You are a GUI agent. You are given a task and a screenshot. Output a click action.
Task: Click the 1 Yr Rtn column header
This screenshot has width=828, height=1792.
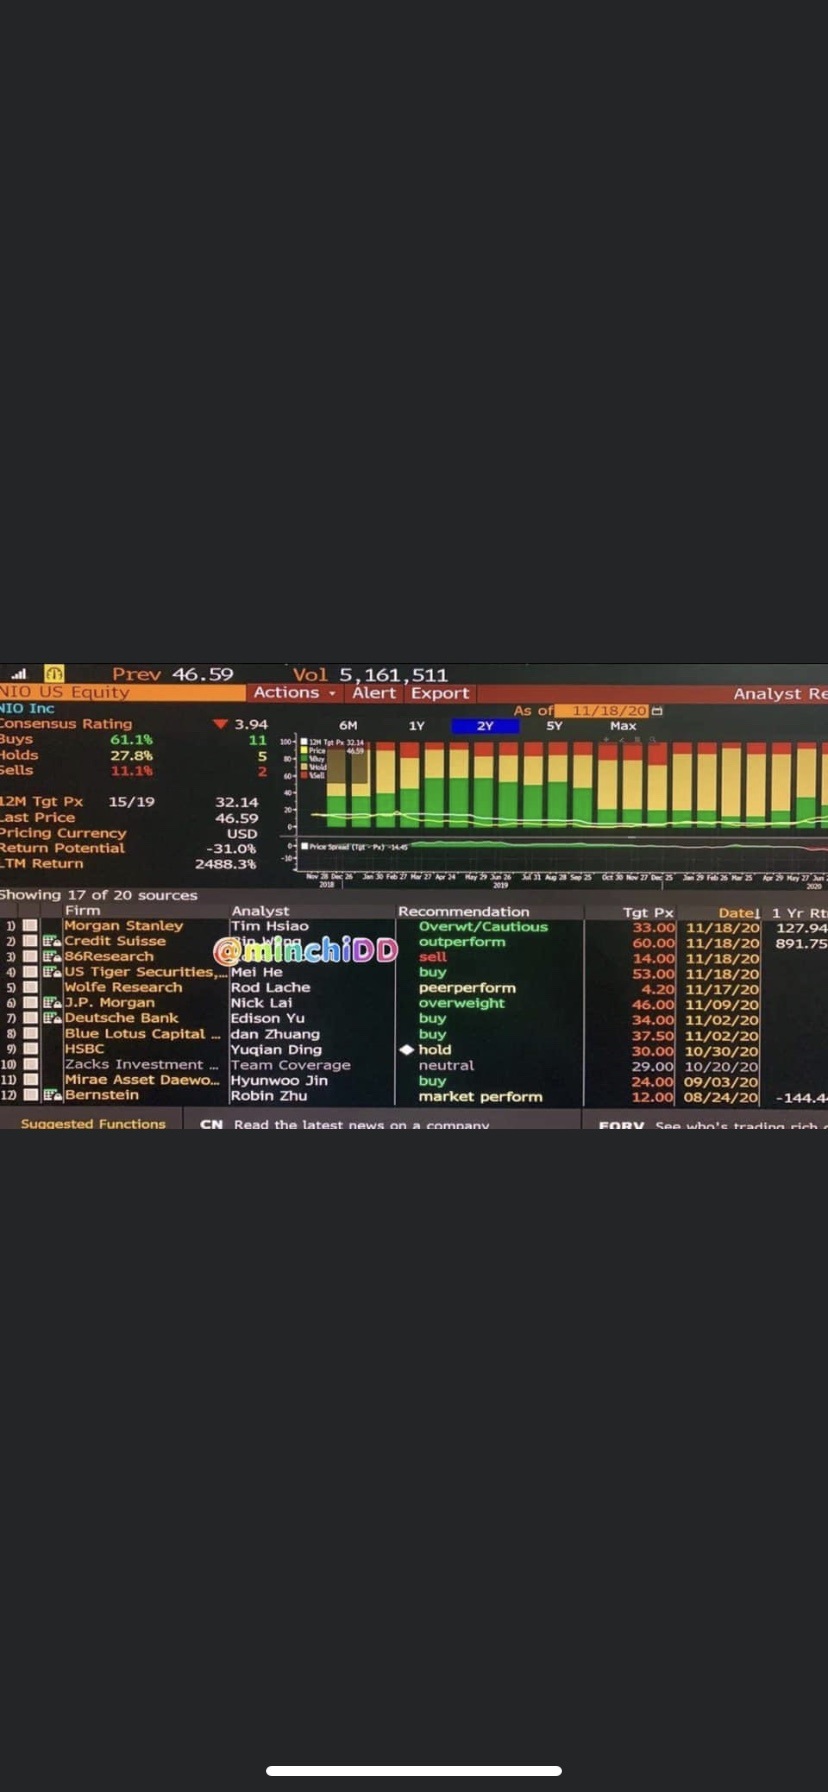coord(799,912)
